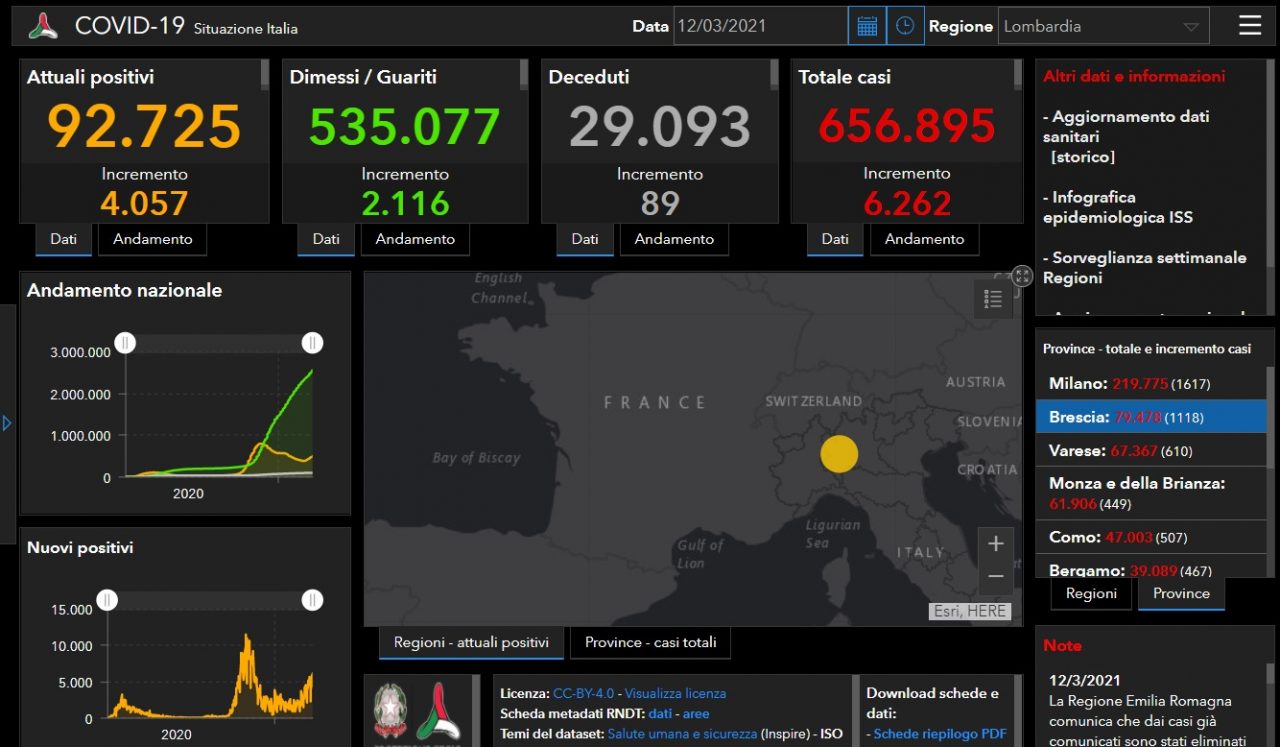1280x747 pixels.
Task: Select Brescia in the province list
Action: (x=1150, y=417)
